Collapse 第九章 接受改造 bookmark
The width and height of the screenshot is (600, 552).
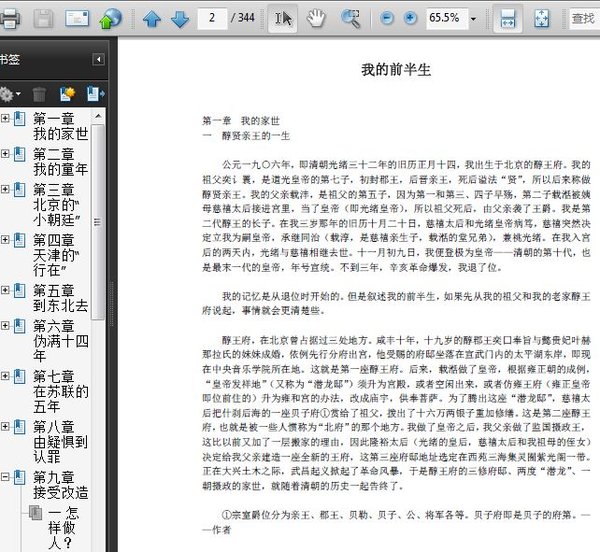pos(5,477)
